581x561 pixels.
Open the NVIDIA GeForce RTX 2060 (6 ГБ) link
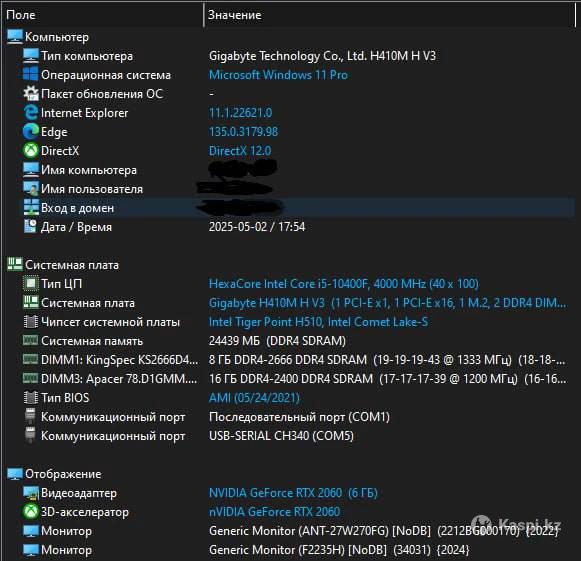[x=293, y=493]
